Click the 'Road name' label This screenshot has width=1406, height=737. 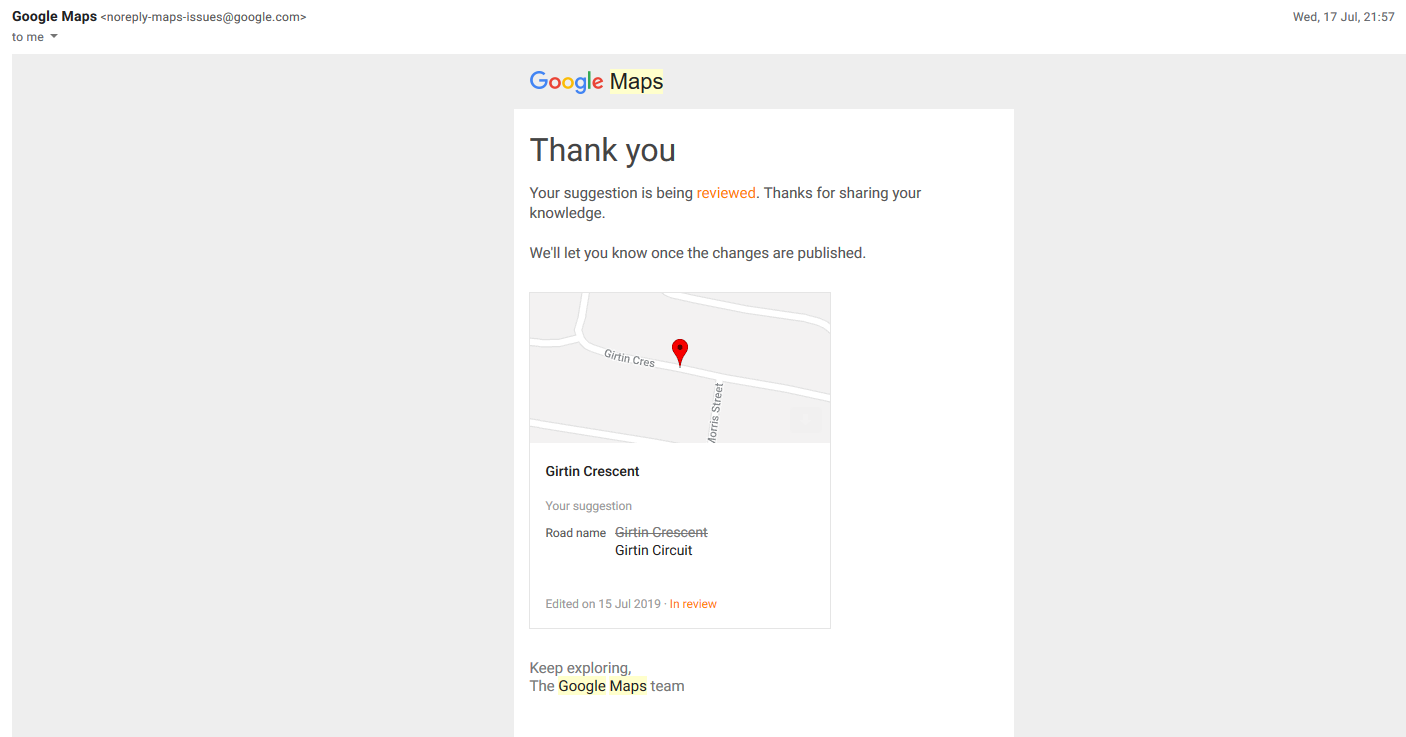pos(575,533)
